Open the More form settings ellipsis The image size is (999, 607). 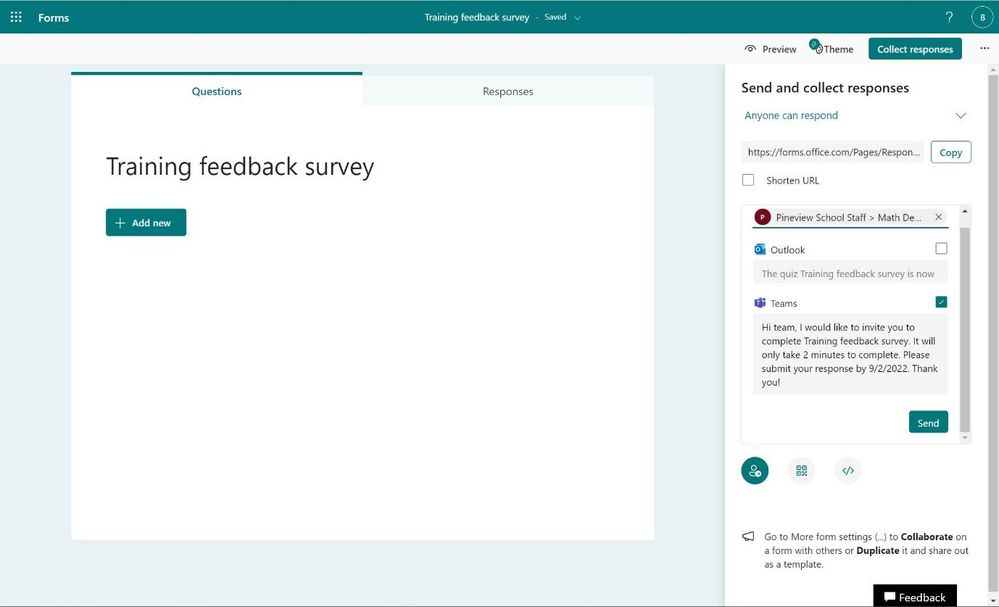point(984,48)
